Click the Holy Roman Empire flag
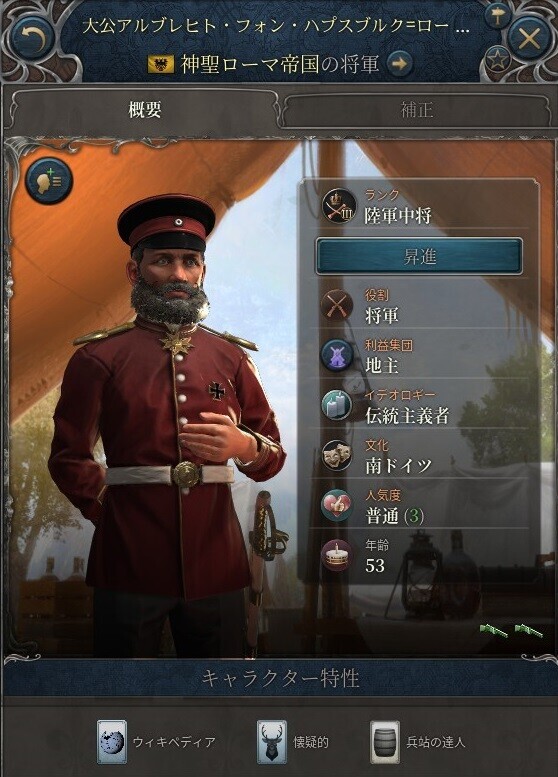 click(161, 64)
